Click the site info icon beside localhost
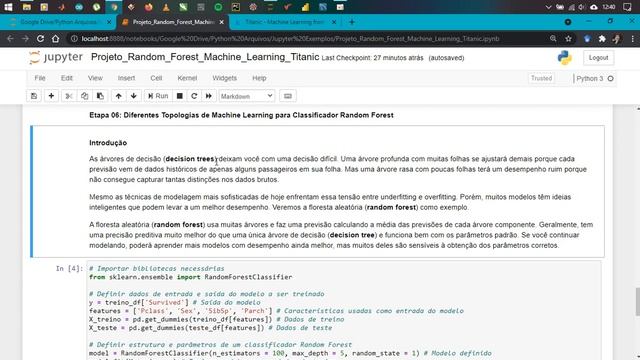The height and width of the screenshot is (360, 640). pyautogui.click(x=74, y=39)
